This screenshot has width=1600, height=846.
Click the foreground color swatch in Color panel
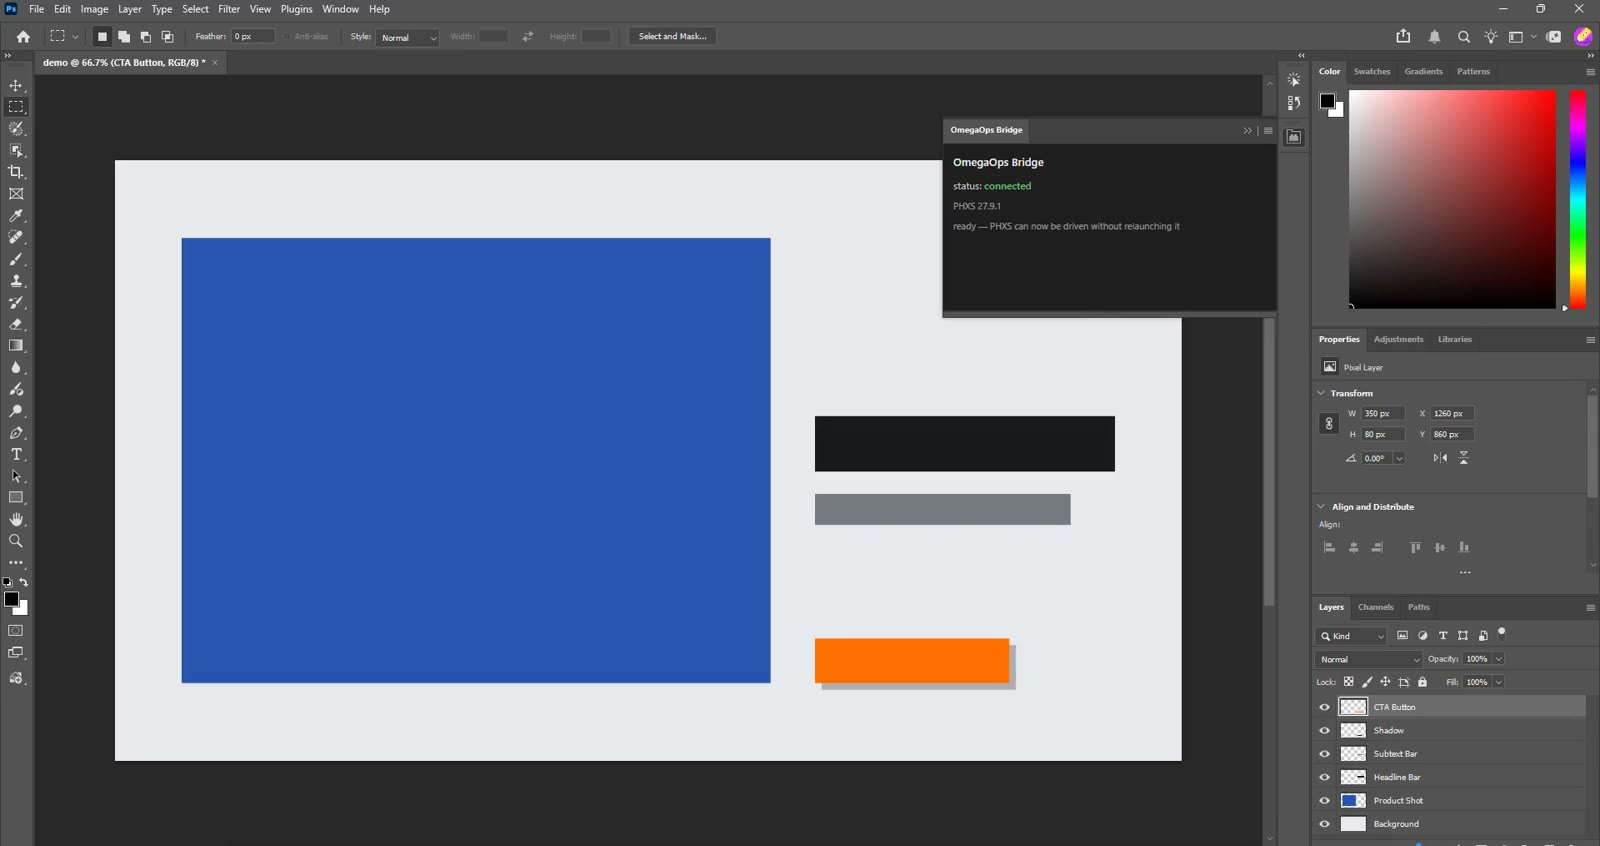pyautogui.click(x=1327, y=100)
